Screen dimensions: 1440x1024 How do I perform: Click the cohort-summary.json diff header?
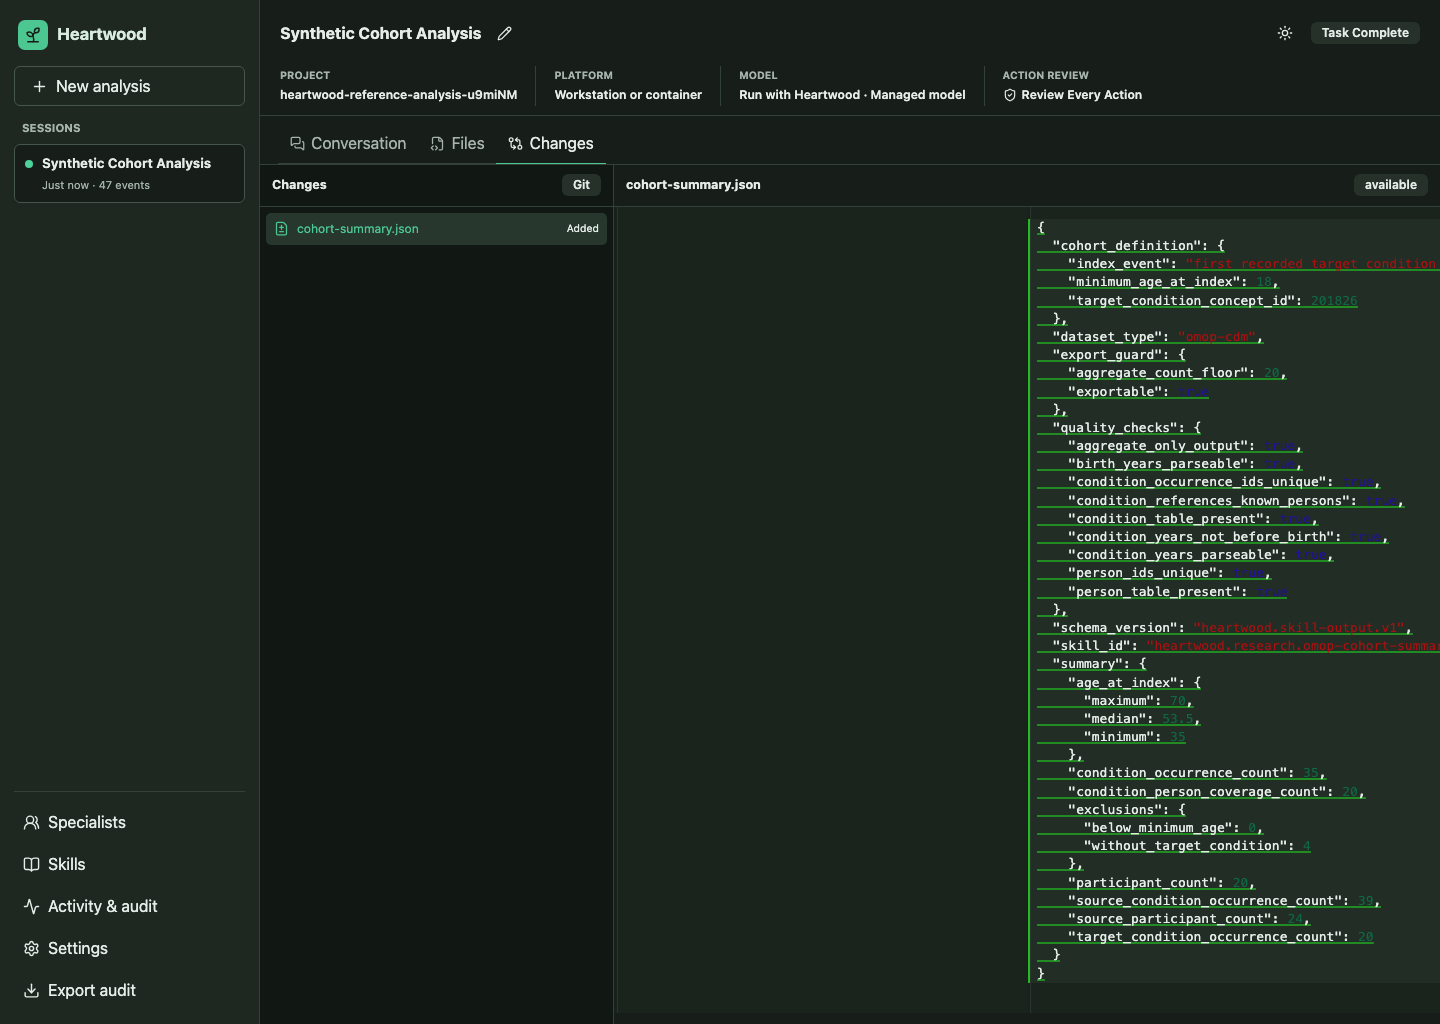(x=693, y=185)
